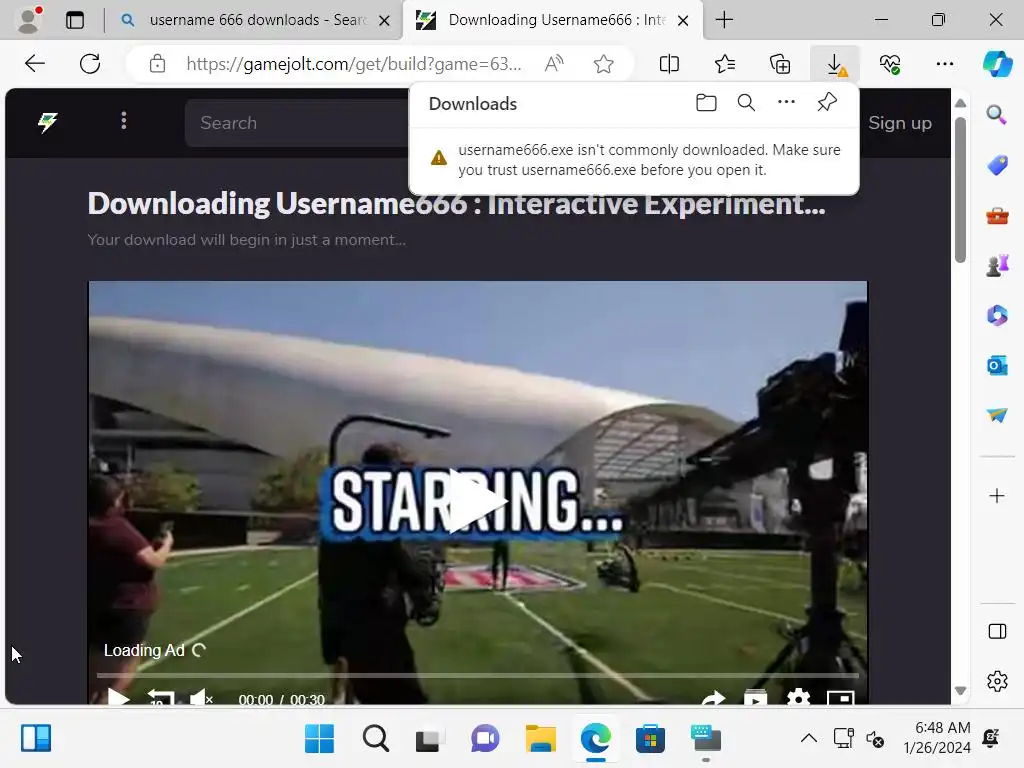Image resolution: width=1024 pixels, height=768 pixels.
Task: Open Copilot sidebar icon
Action: tap(997, 64)
